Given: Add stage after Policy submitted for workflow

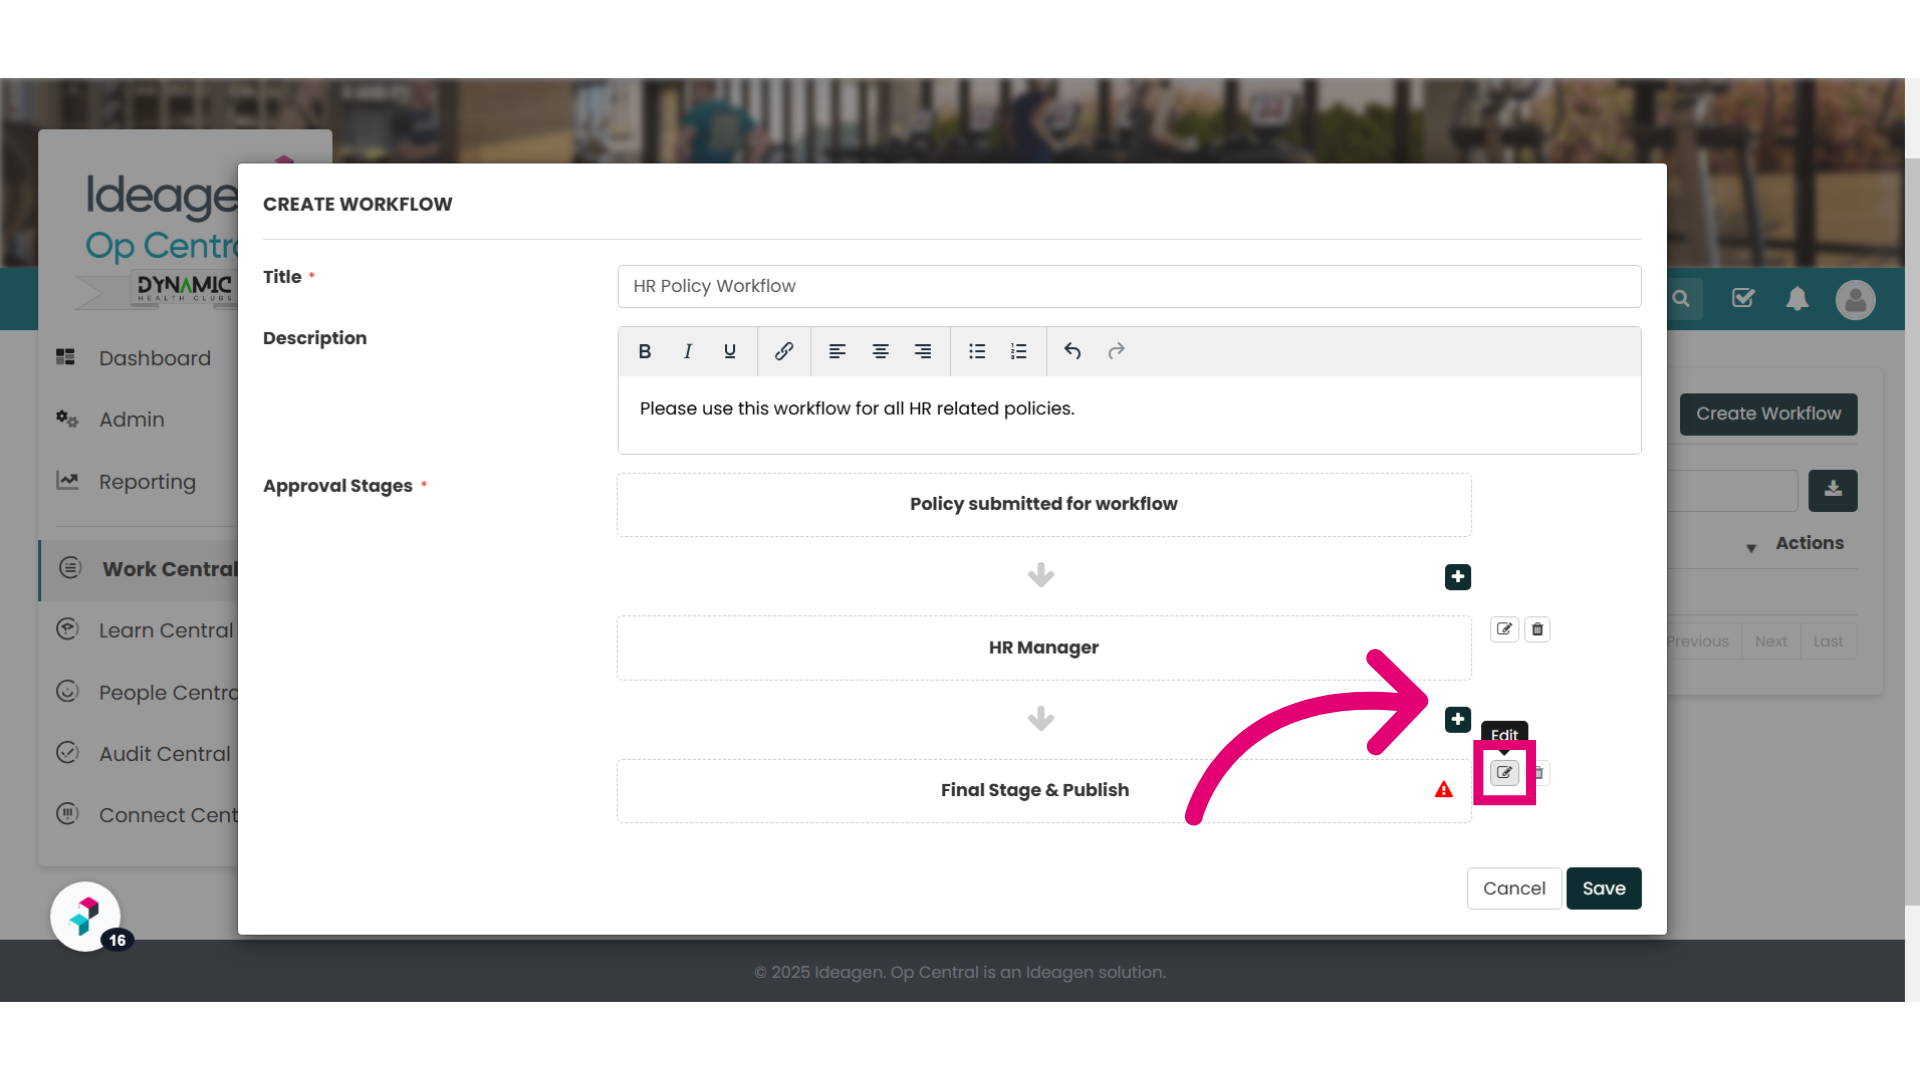Looking at the screenshot, I should pos(1458,577).
